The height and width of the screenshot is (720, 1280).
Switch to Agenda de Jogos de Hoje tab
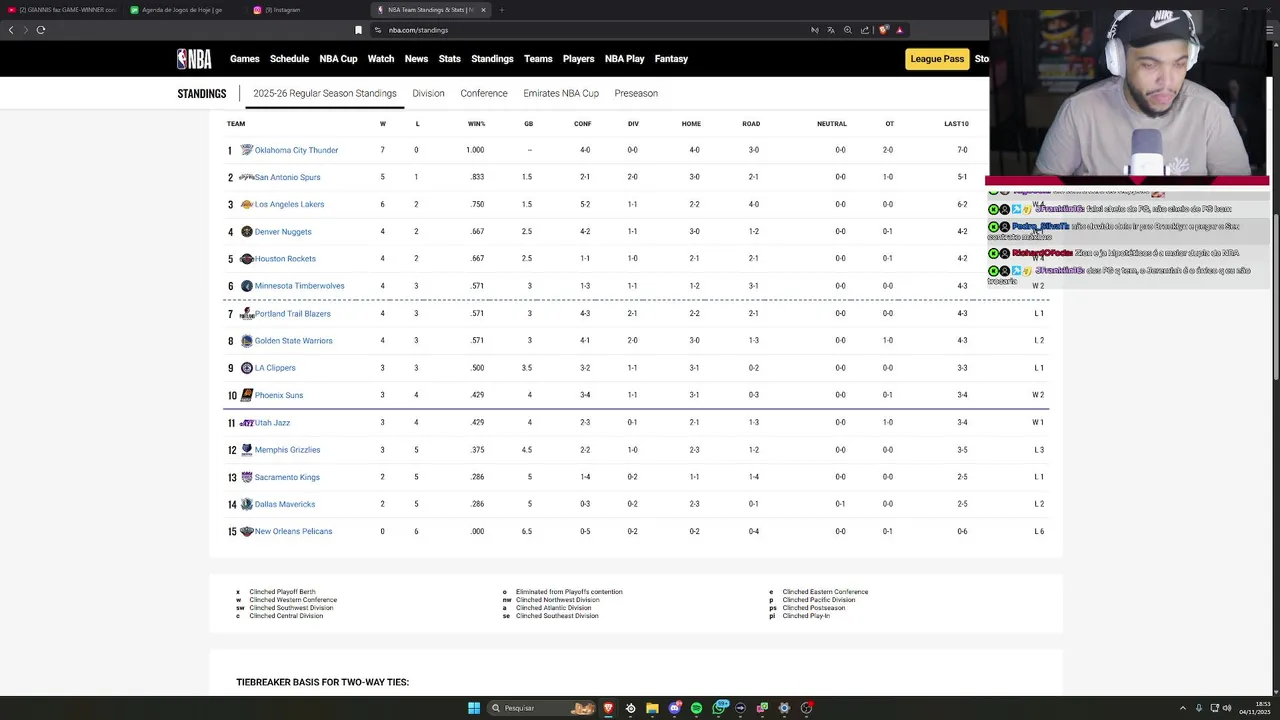click(184, 10)
